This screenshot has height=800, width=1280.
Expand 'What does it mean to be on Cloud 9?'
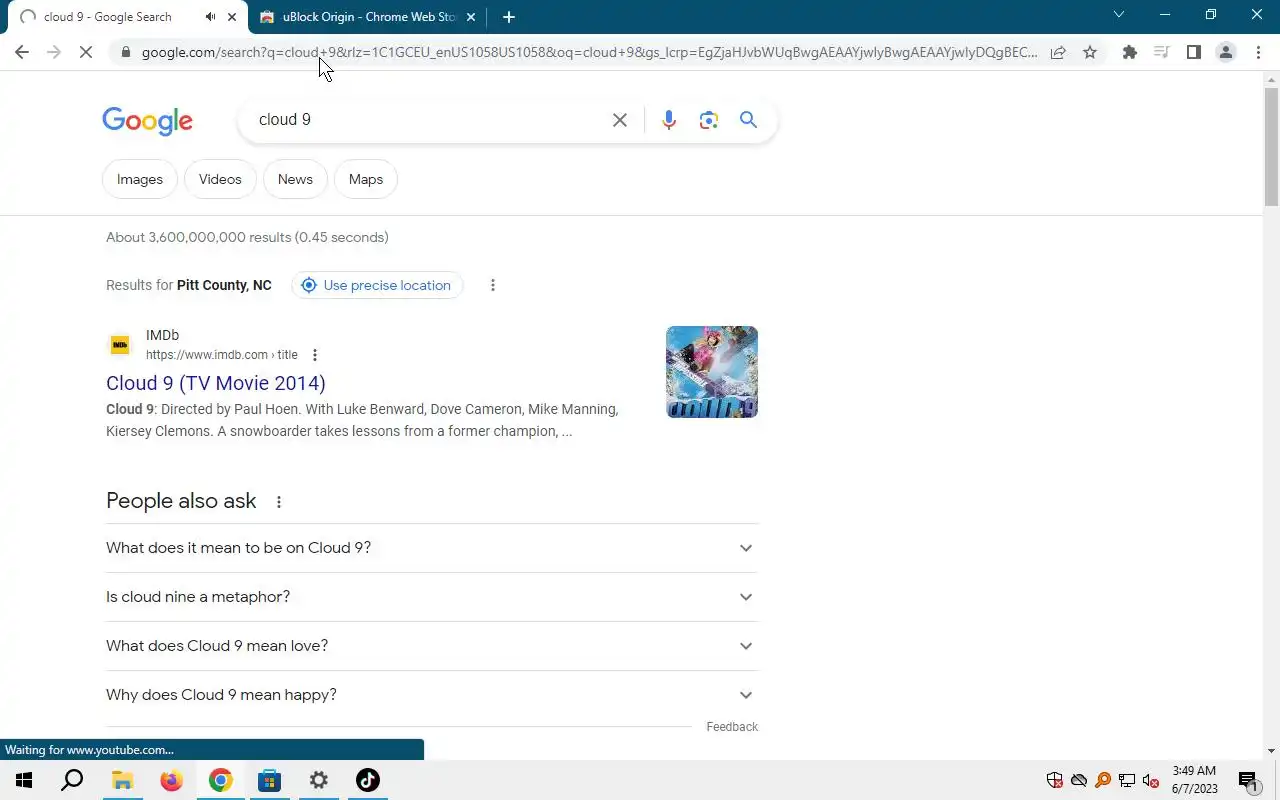(432, 548)
